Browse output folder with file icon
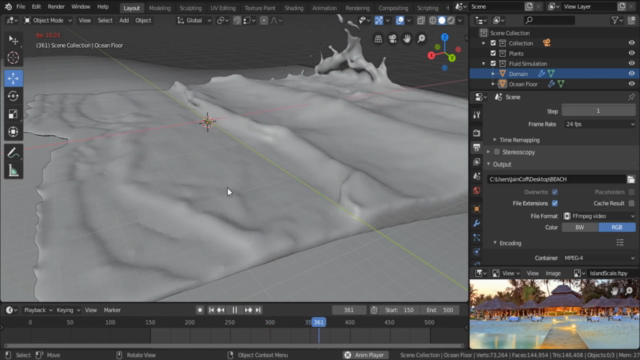Image resolution: width=640 pixels, height=360 pixels. pos(631,179)
